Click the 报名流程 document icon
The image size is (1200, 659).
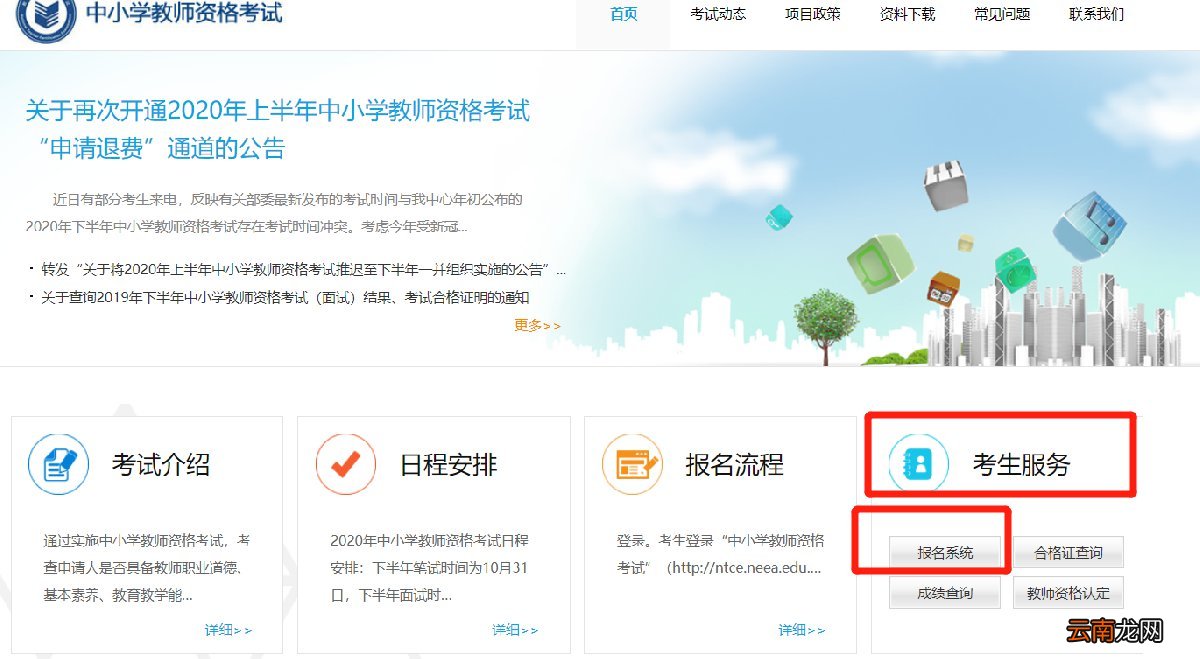point(632,464)
